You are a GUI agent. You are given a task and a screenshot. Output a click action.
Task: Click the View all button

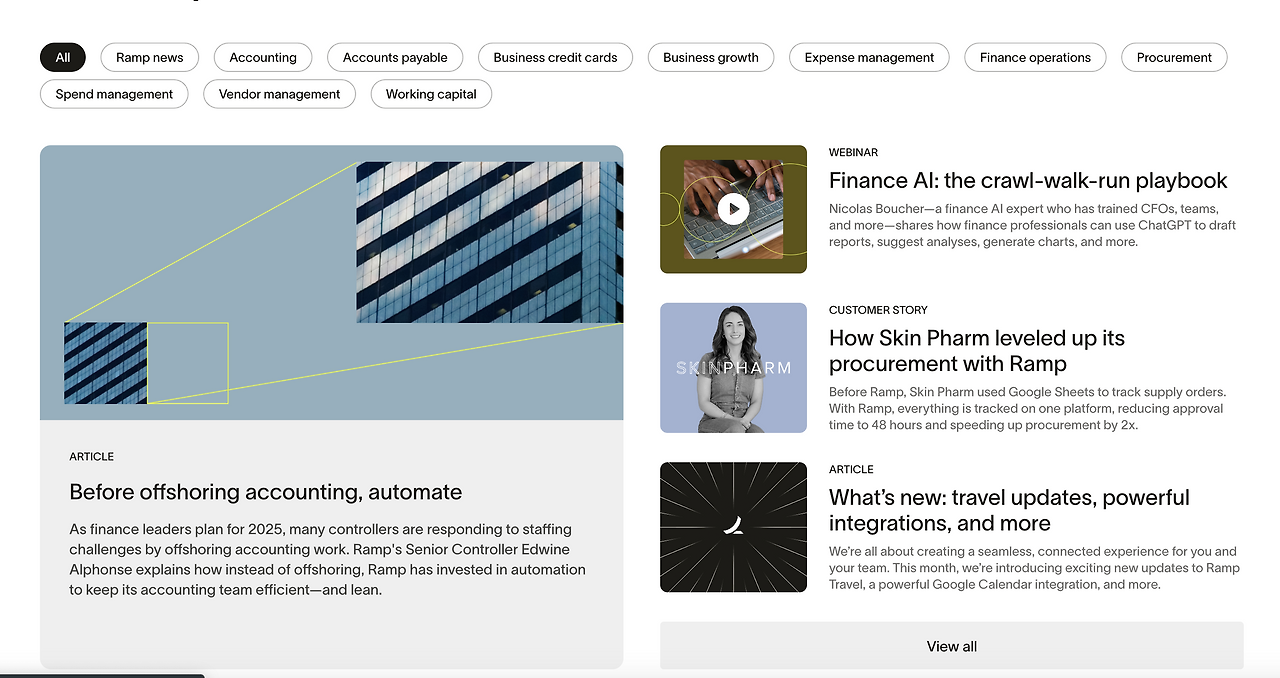pos(952,646)
